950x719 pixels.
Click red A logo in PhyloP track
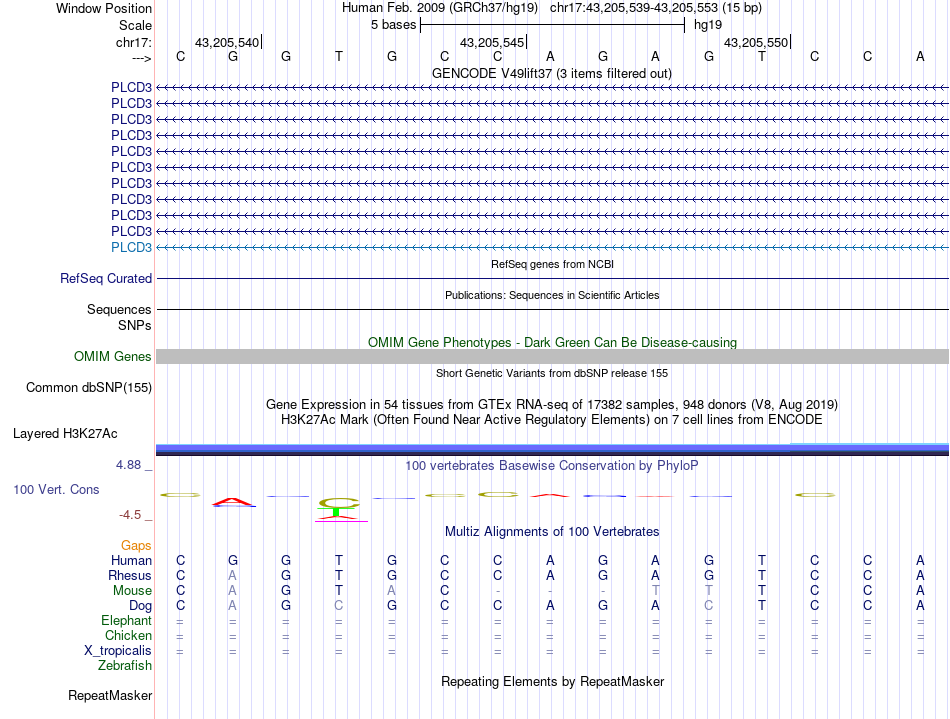233,502
